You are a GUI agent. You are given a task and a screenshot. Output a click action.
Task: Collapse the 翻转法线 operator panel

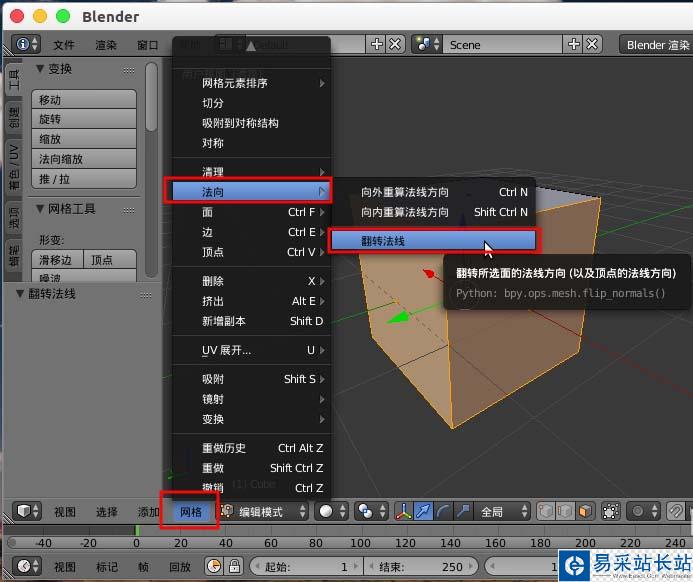click(20, 293)
